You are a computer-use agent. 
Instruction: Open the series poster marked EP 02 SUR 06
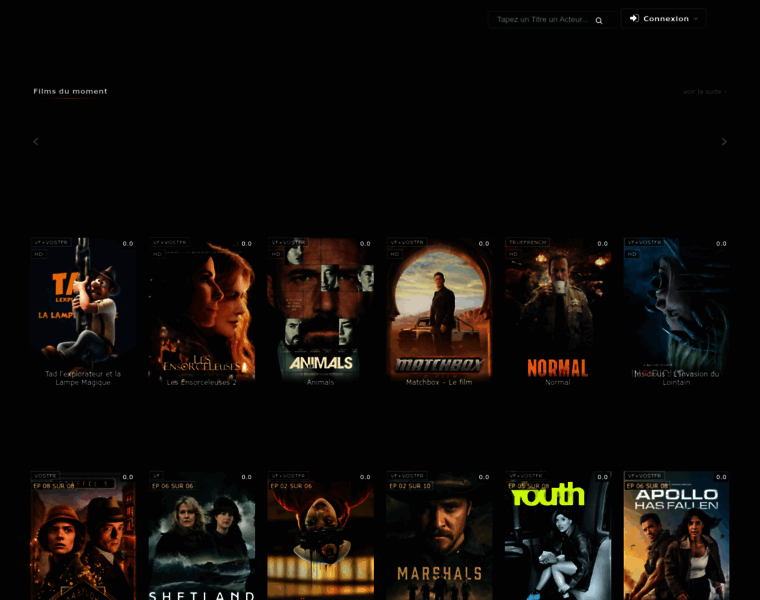click(x=320, y=536)
